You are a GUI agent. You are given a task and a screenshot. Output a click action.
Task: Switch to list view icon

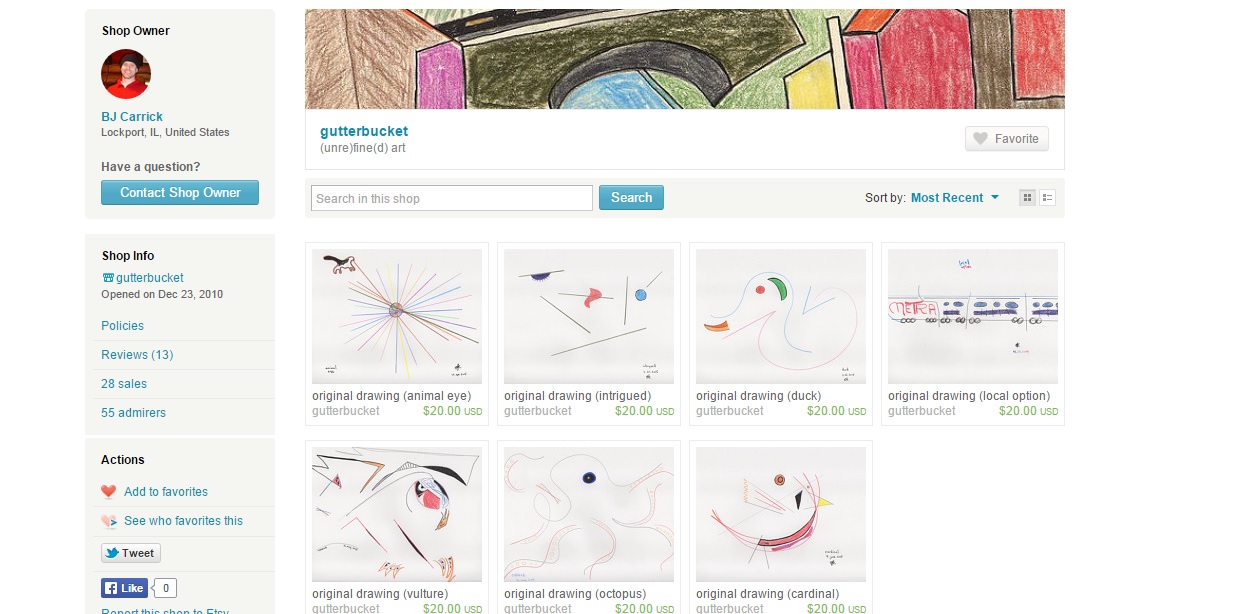(x=1048, y=198)
